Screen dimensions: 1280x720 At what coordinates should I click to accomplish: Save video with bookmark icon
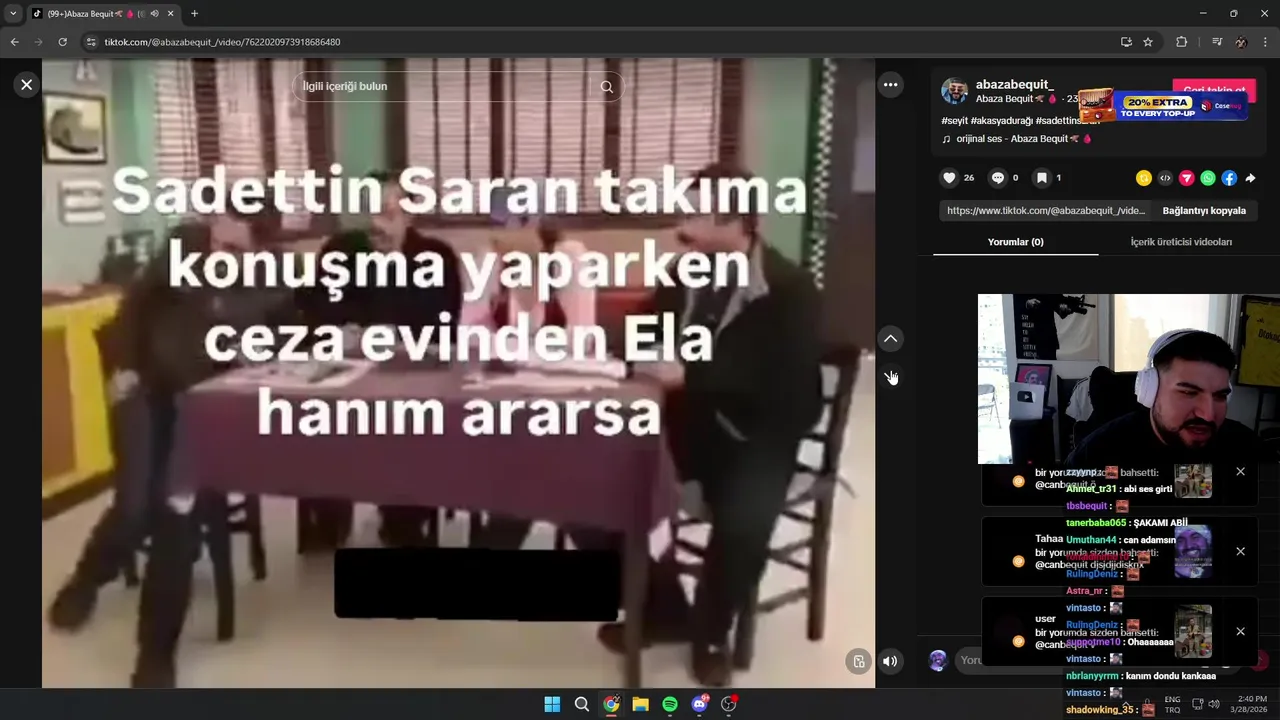pos(1041,178)
